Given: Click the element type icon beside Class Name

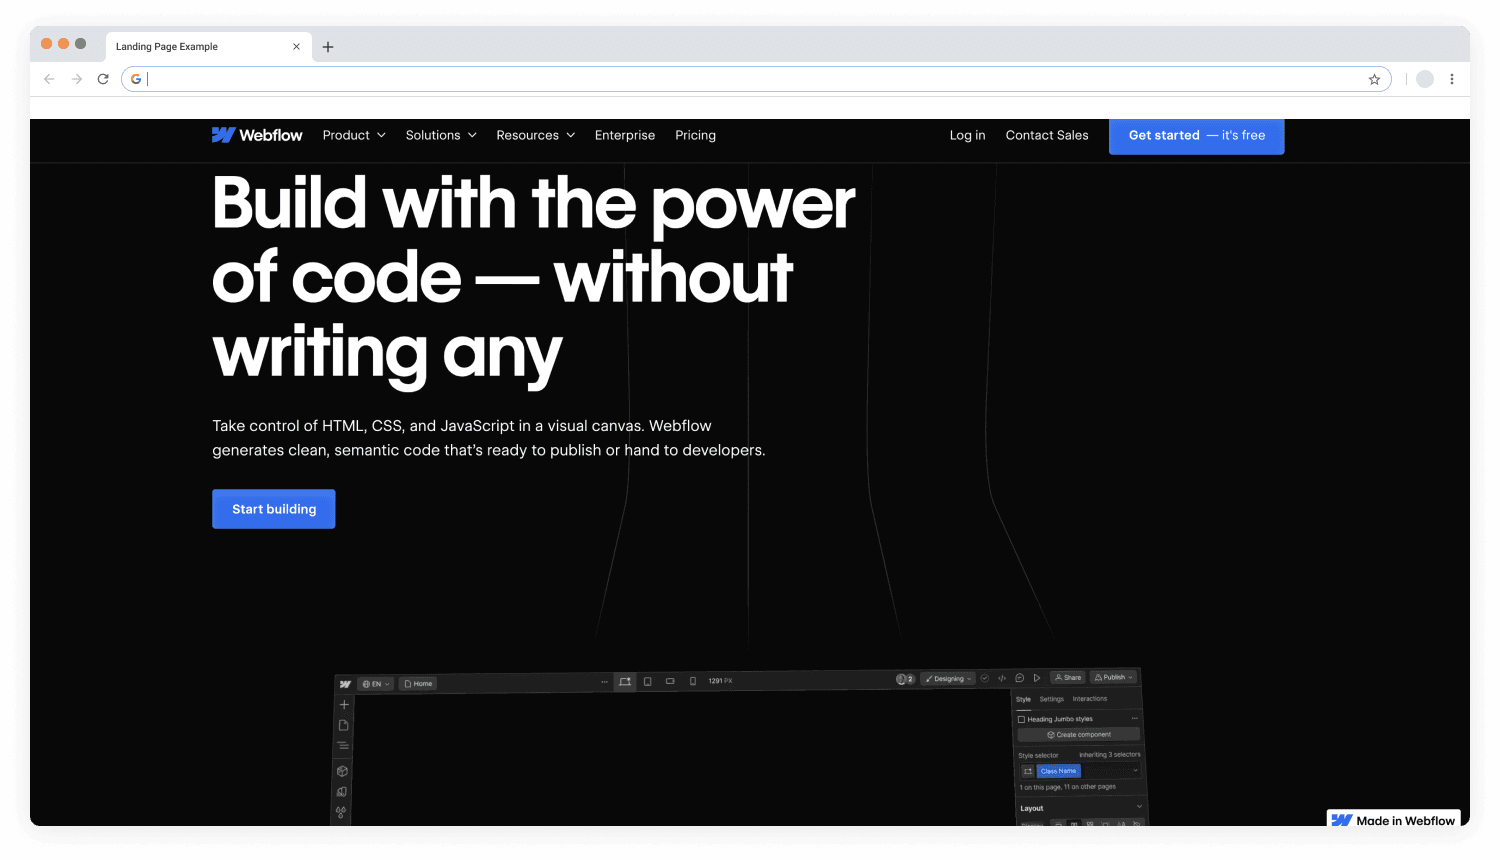Looking at the screenshot, I should tap(1028, 771).
